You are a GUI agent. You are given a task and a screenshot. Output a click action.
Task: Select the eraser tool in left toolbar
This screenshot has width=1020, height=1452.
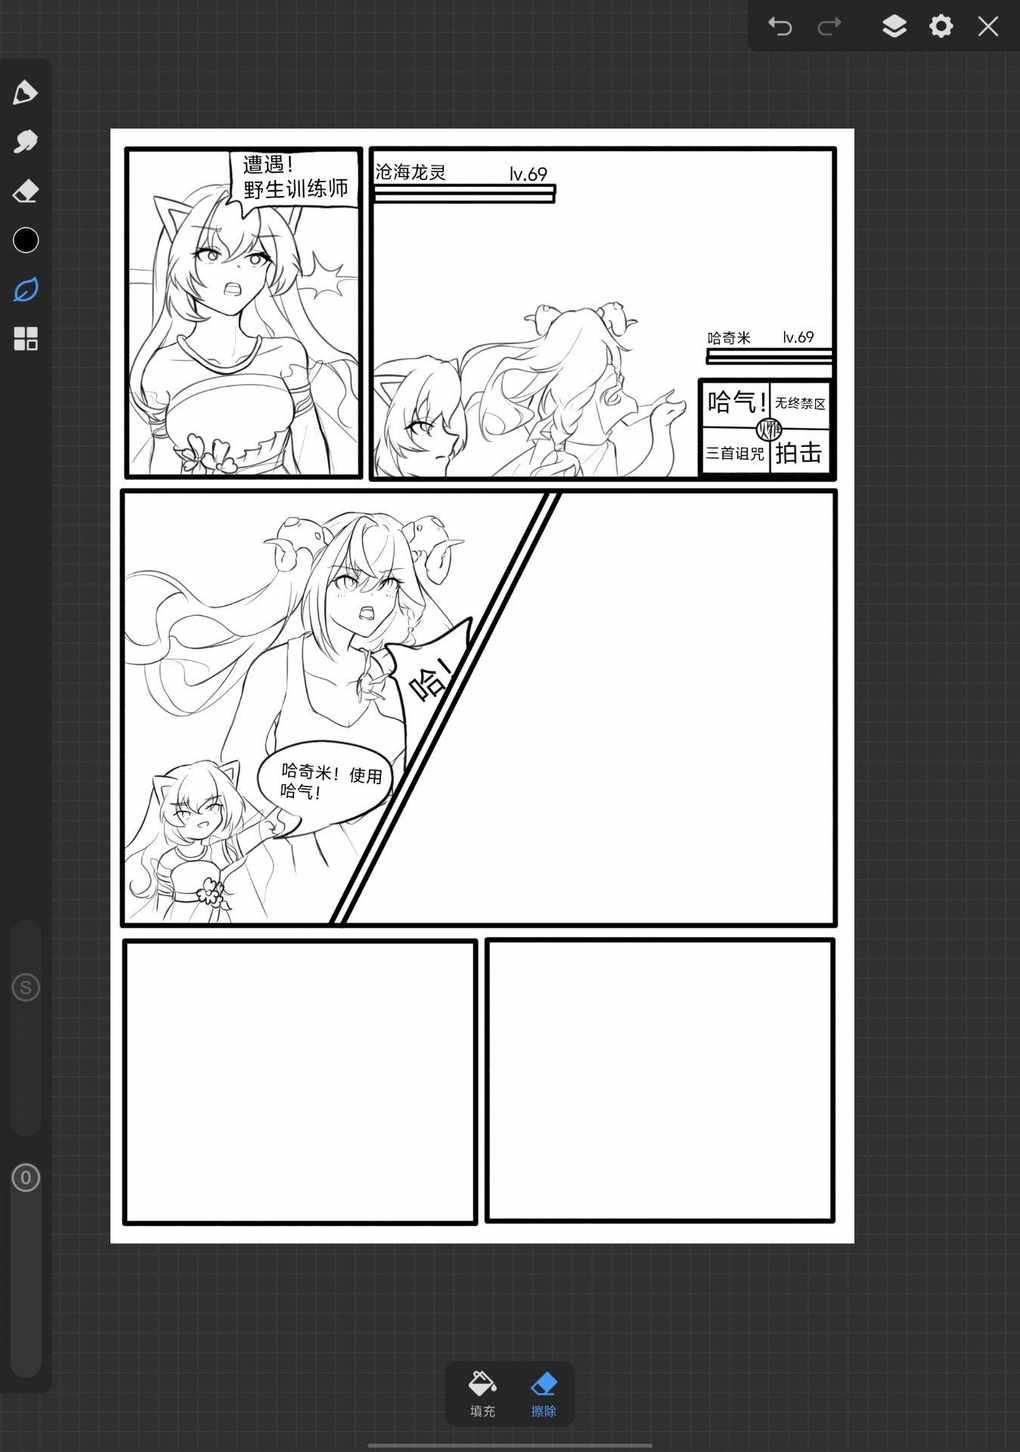25,191
